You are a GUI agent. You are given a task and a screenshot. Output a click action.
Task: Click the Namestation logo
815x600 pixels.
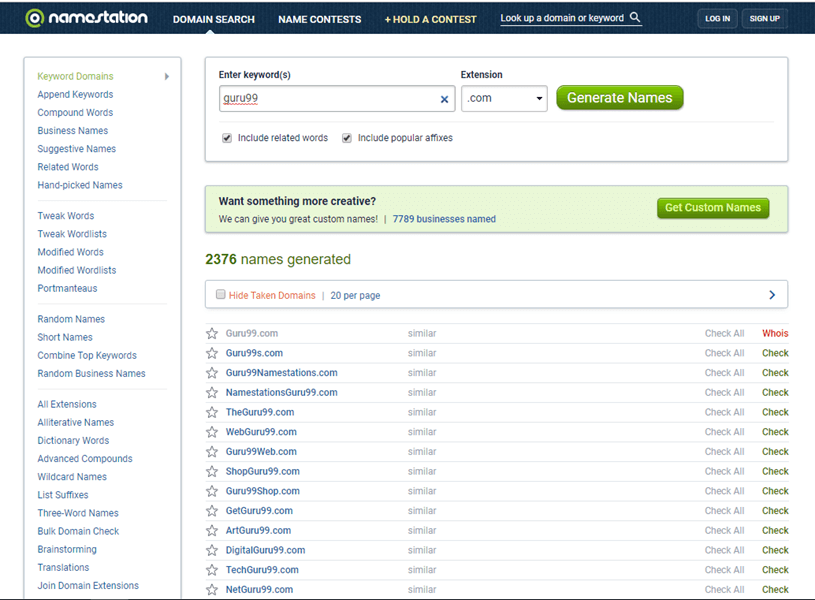[86, 18]
